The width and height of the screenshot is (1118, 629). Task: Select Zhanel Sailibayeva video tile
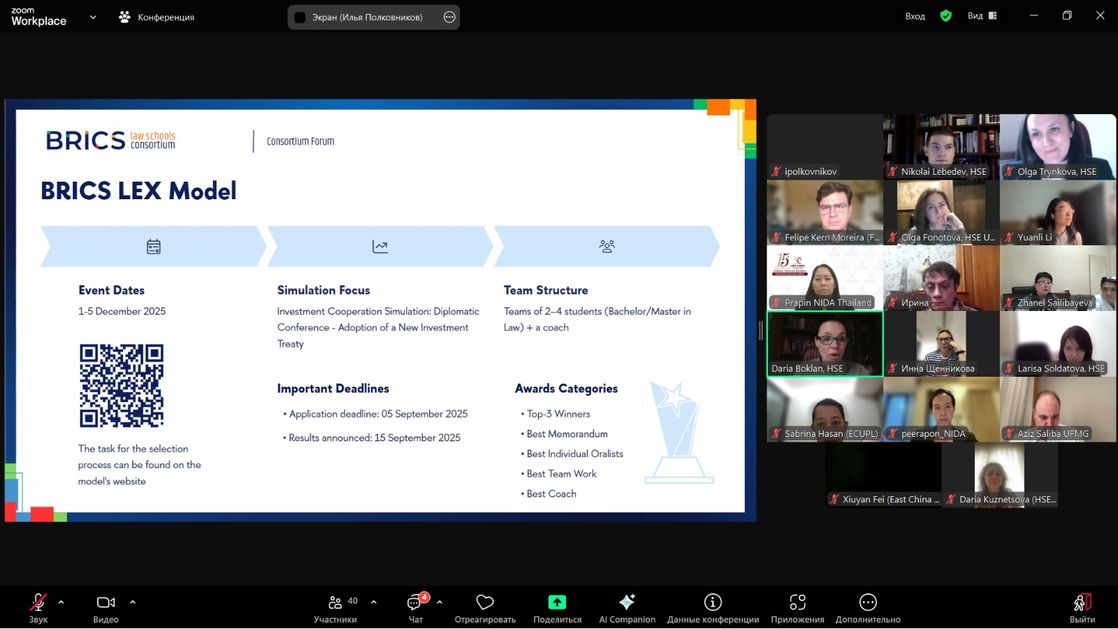(x=1058, y=277)
